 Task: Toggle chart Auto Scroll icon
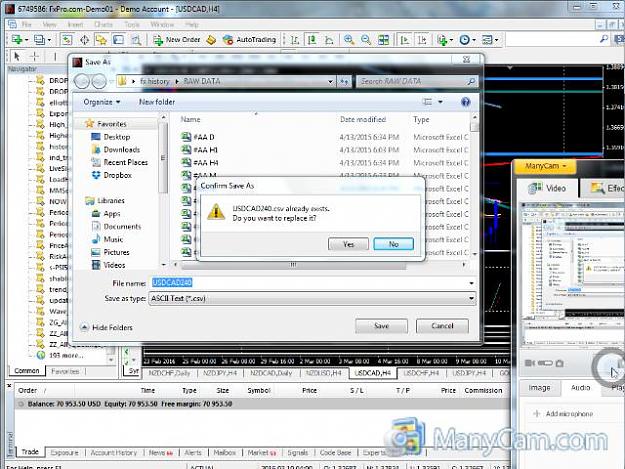pyautogui.click(x=405, y=39)
